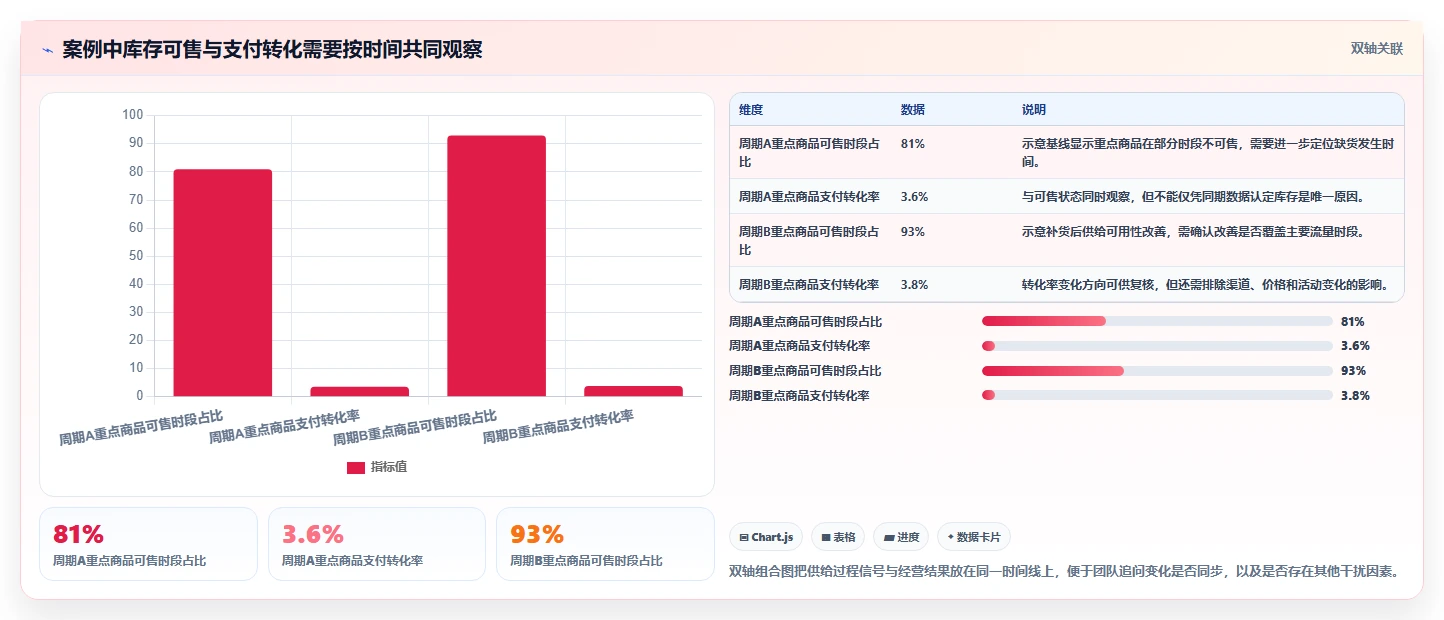Click x-axis label 周期B重点商品支付转化率 under chart
The image size is (1444, 620).
pos(558,427)
